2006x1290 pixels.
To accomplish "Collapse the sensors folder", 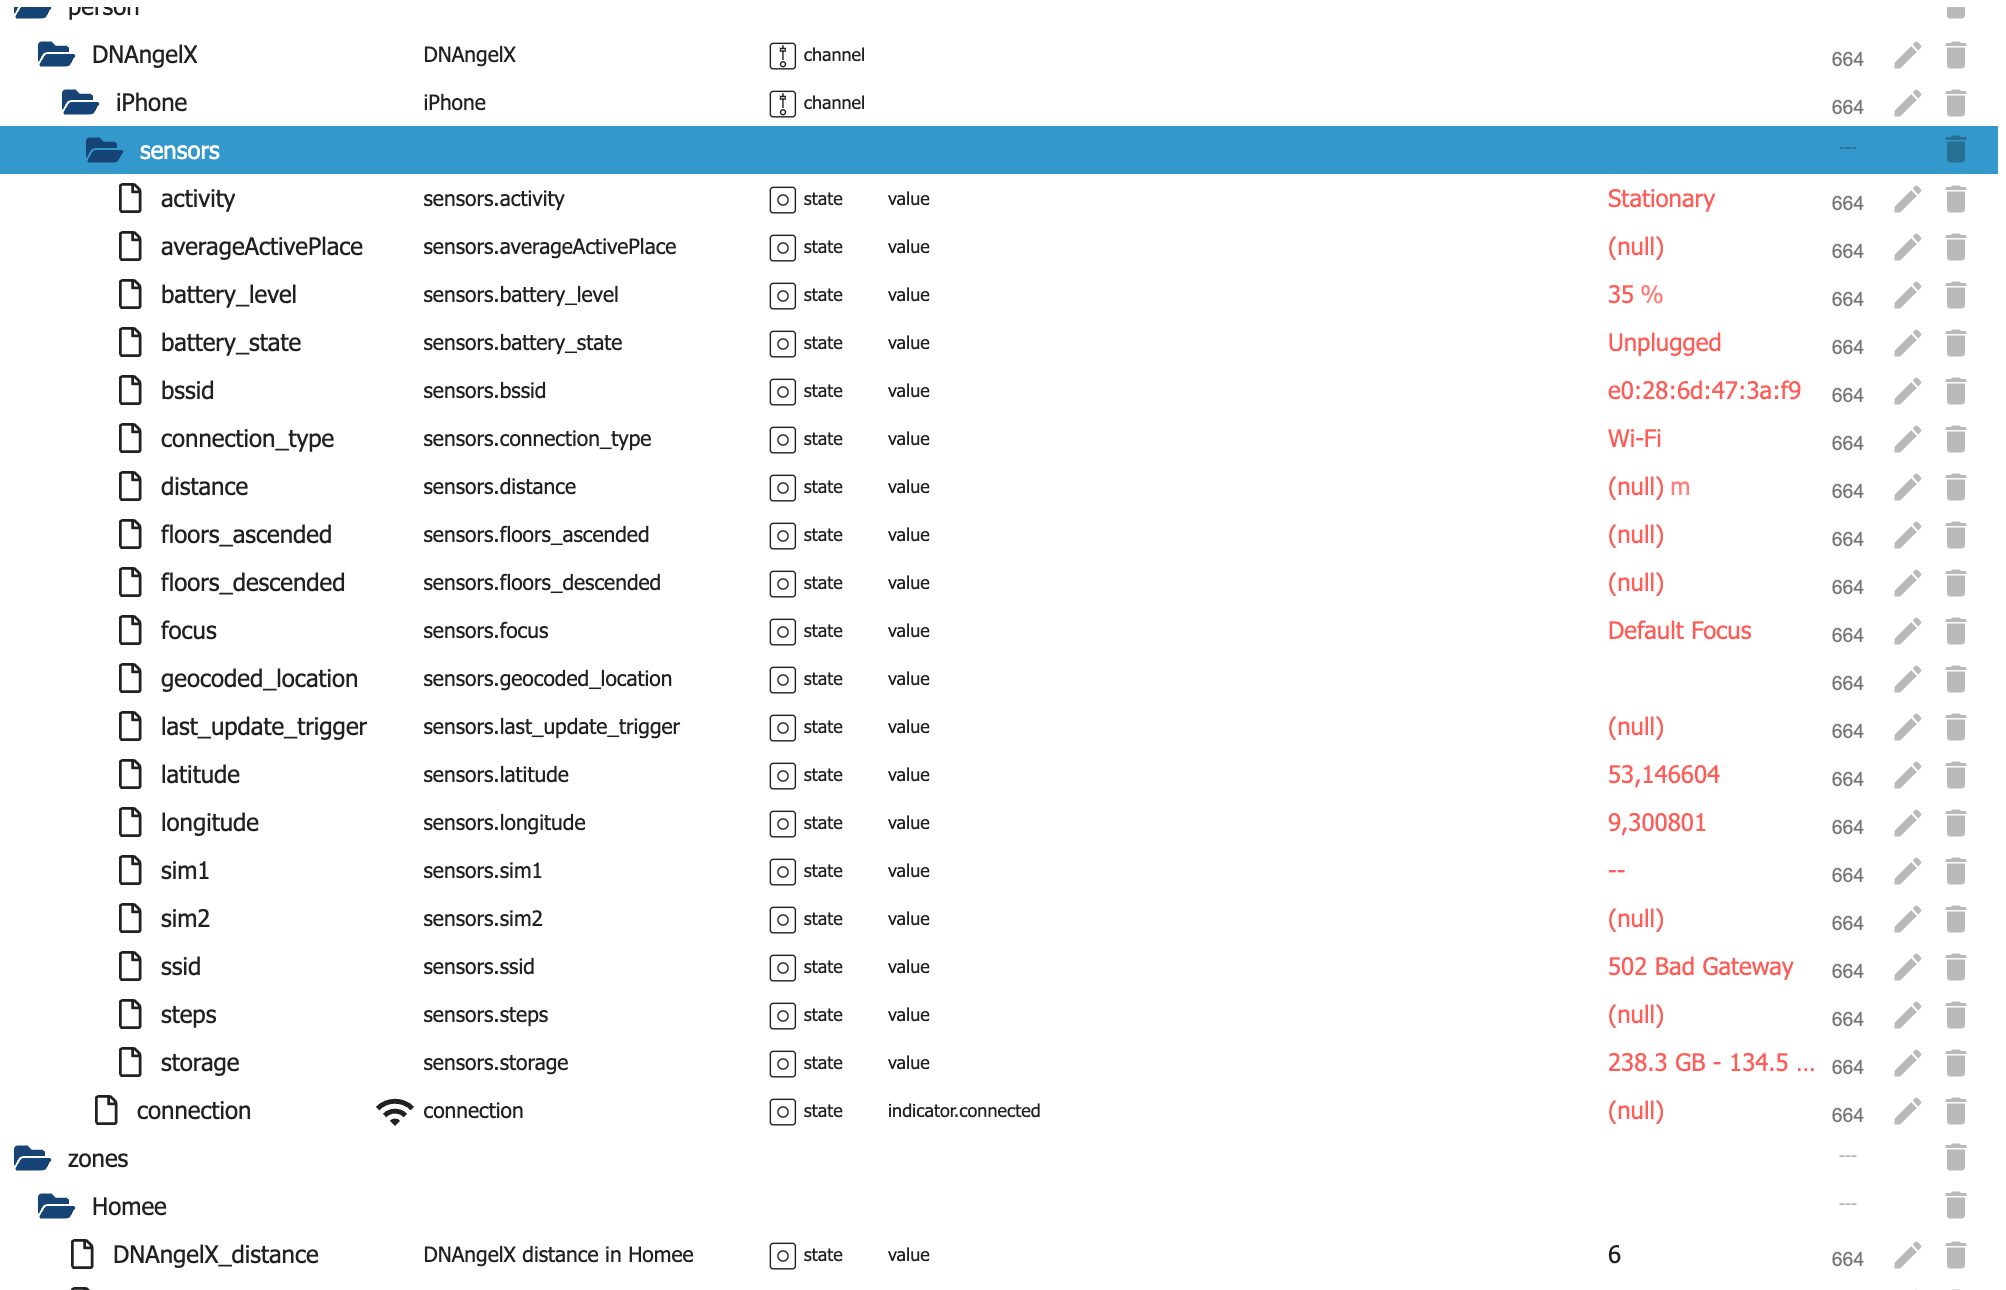I will (104, 151).
